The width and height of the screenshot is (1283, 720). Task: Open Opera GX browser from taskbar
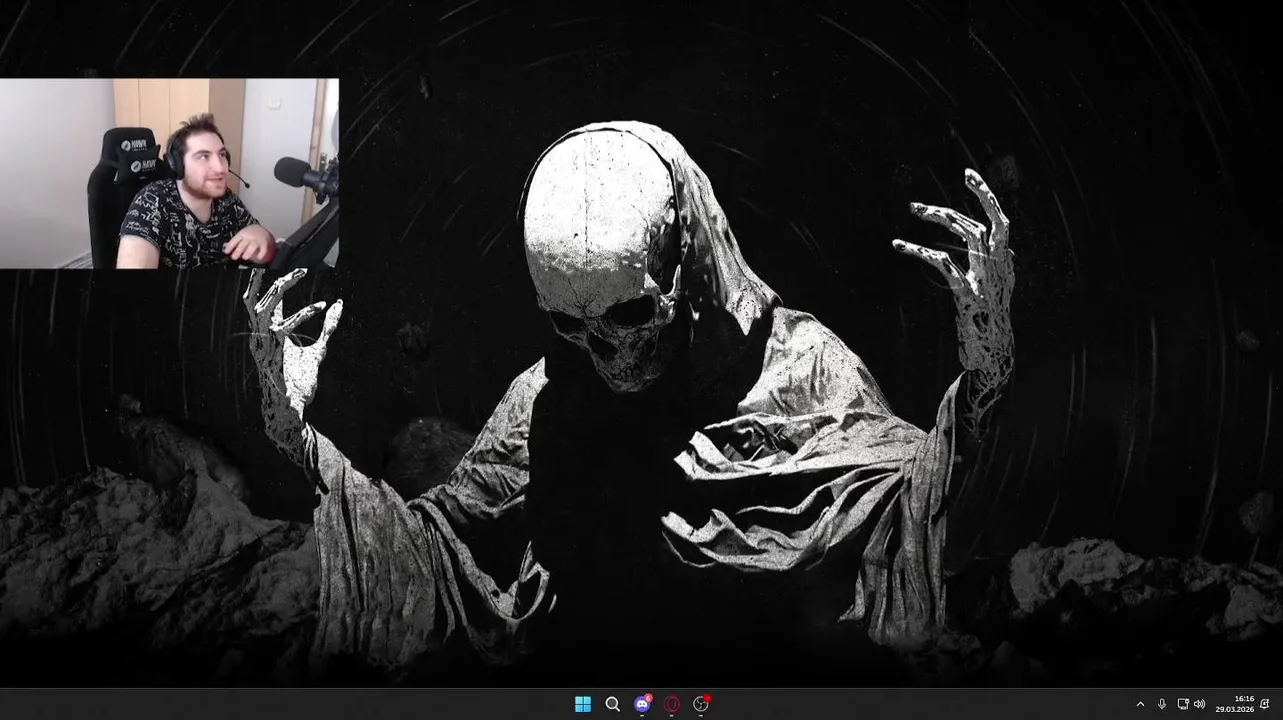(672, 704)
